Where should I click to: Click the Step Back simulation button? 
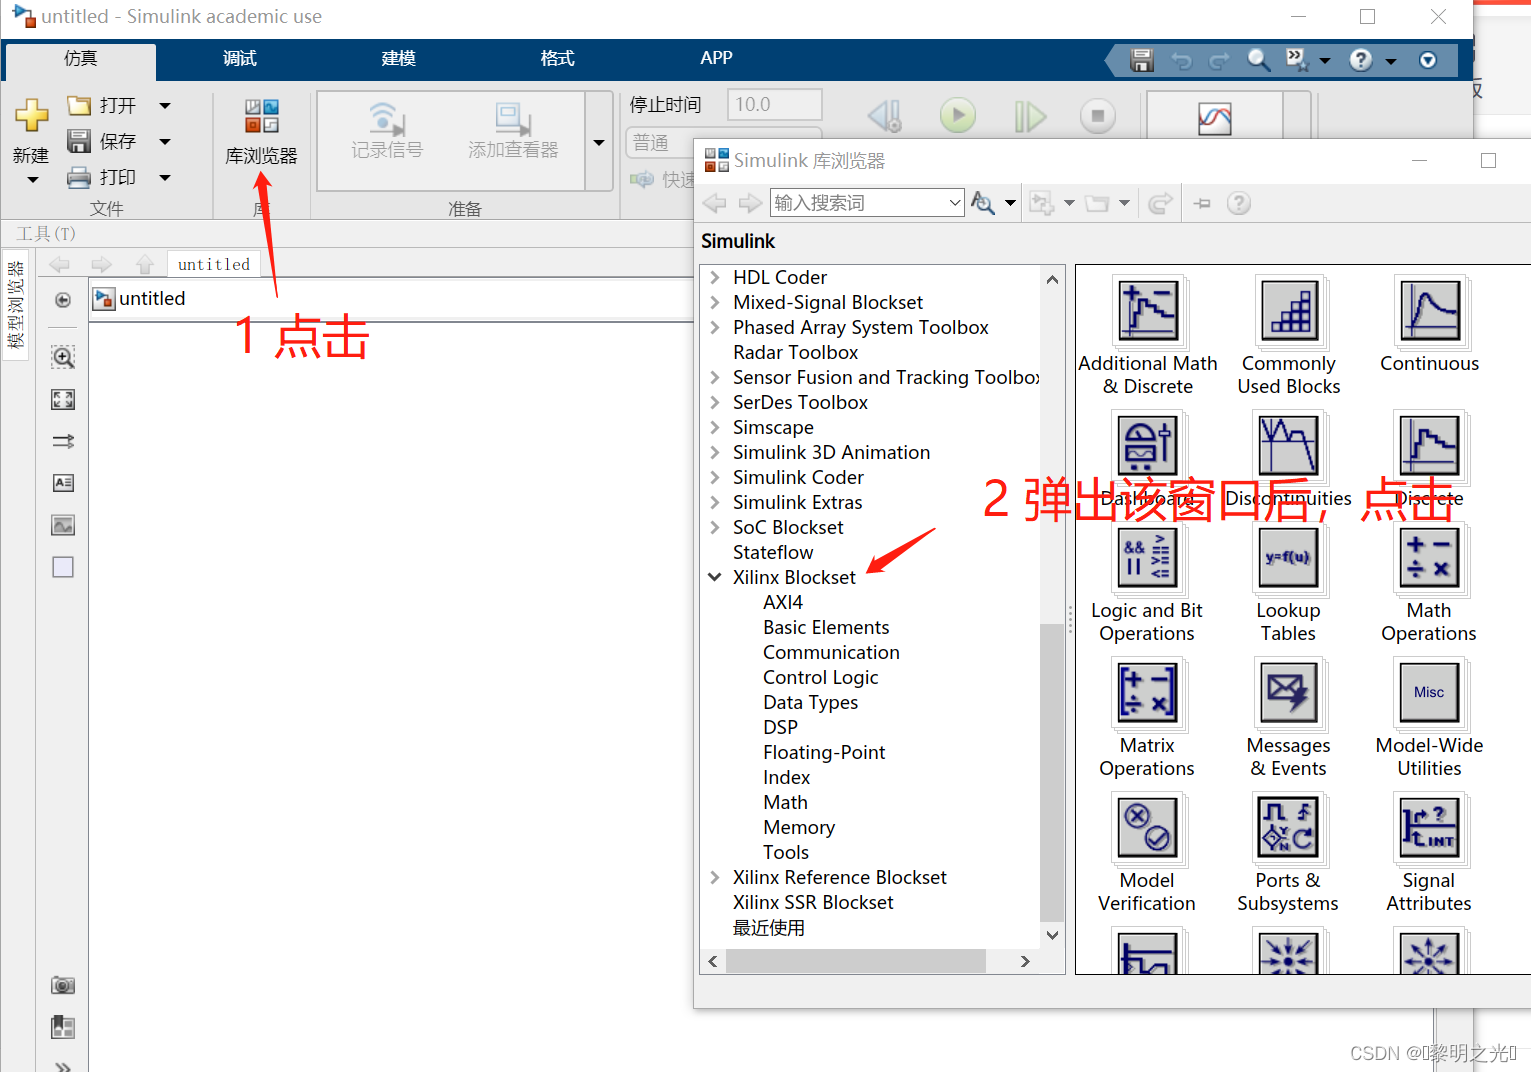885,116
